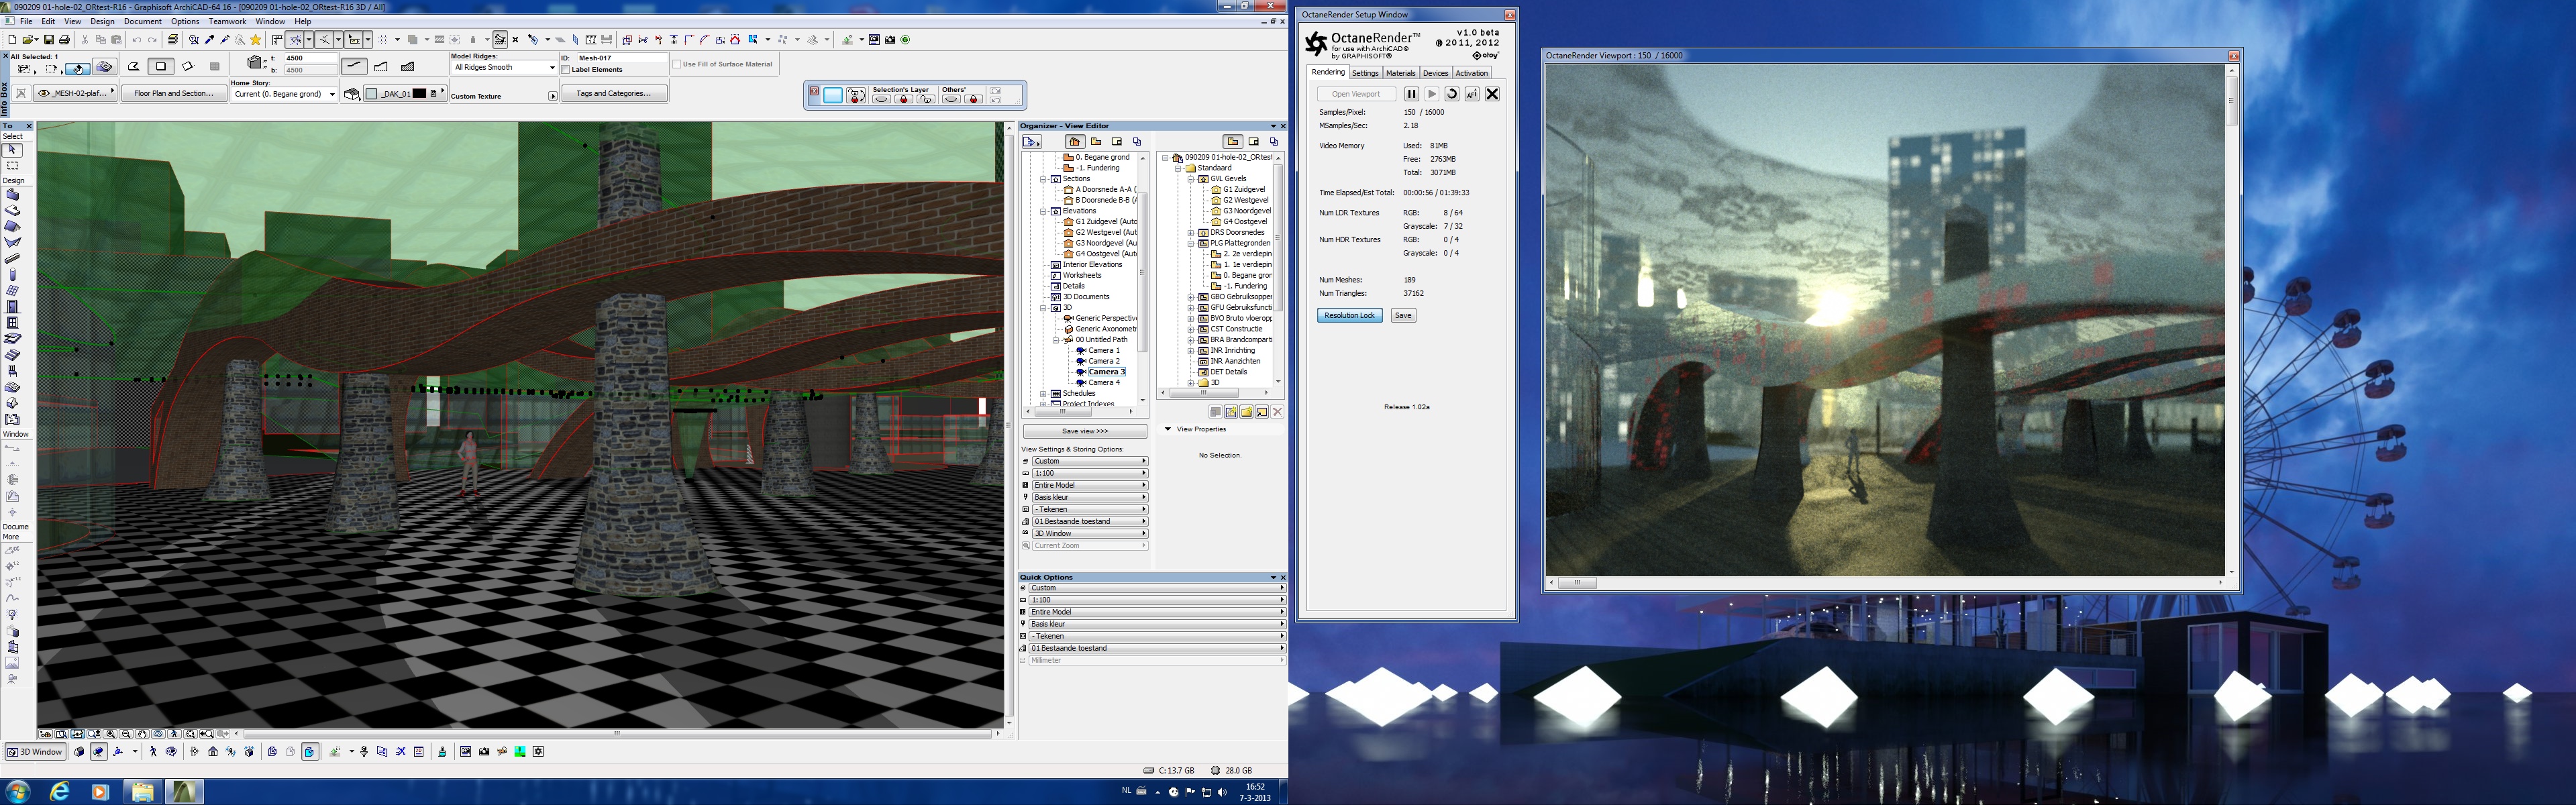This screenshot has width=2576, height=807.
Task: Select Camera 3 in the View Map
Action: (x=1106, y=372)
